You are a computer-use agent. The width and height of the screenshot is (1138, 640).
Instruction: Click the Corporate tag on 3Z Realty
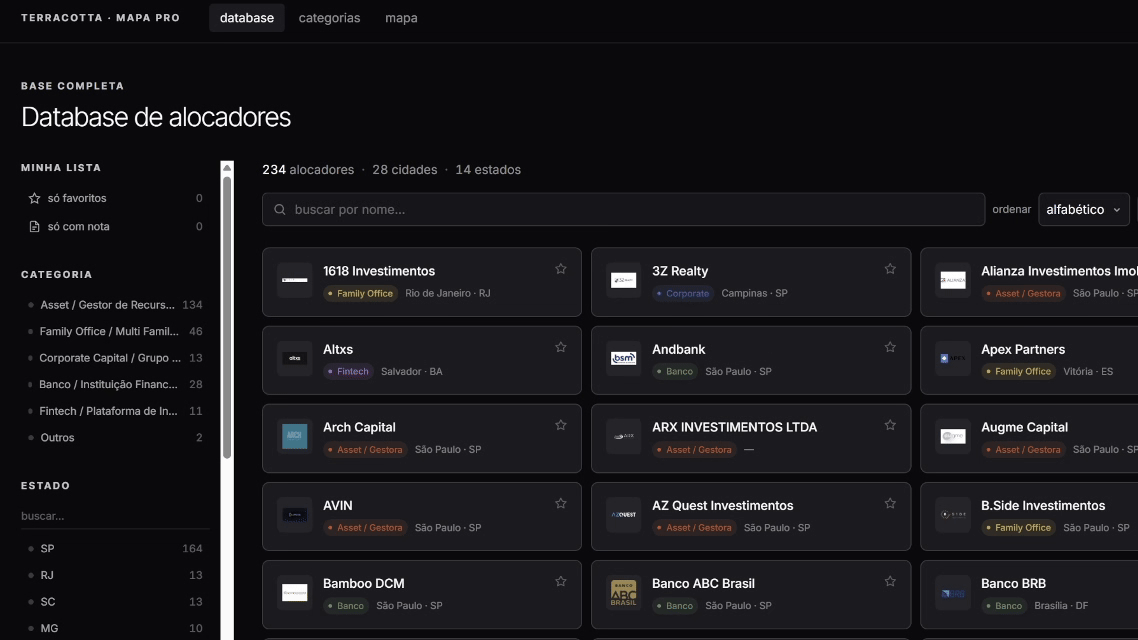click(x=683, y=293)
